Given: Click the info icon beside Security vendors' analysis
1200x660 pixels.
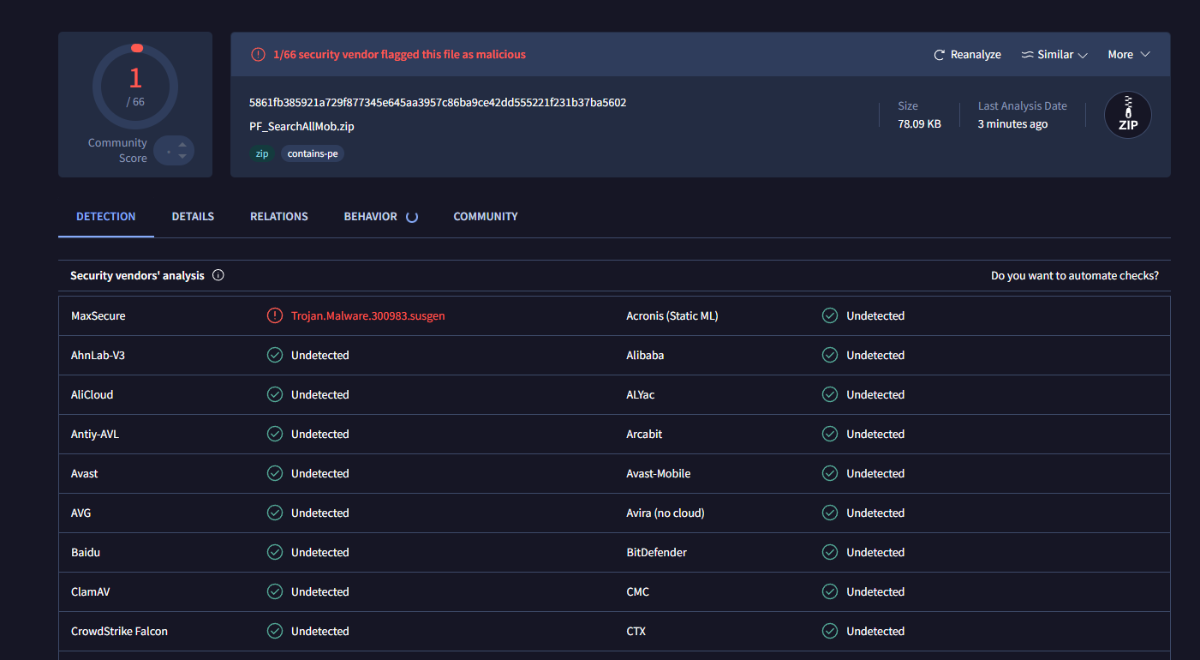Looking at the screenshot, I should tap(218, 276).
